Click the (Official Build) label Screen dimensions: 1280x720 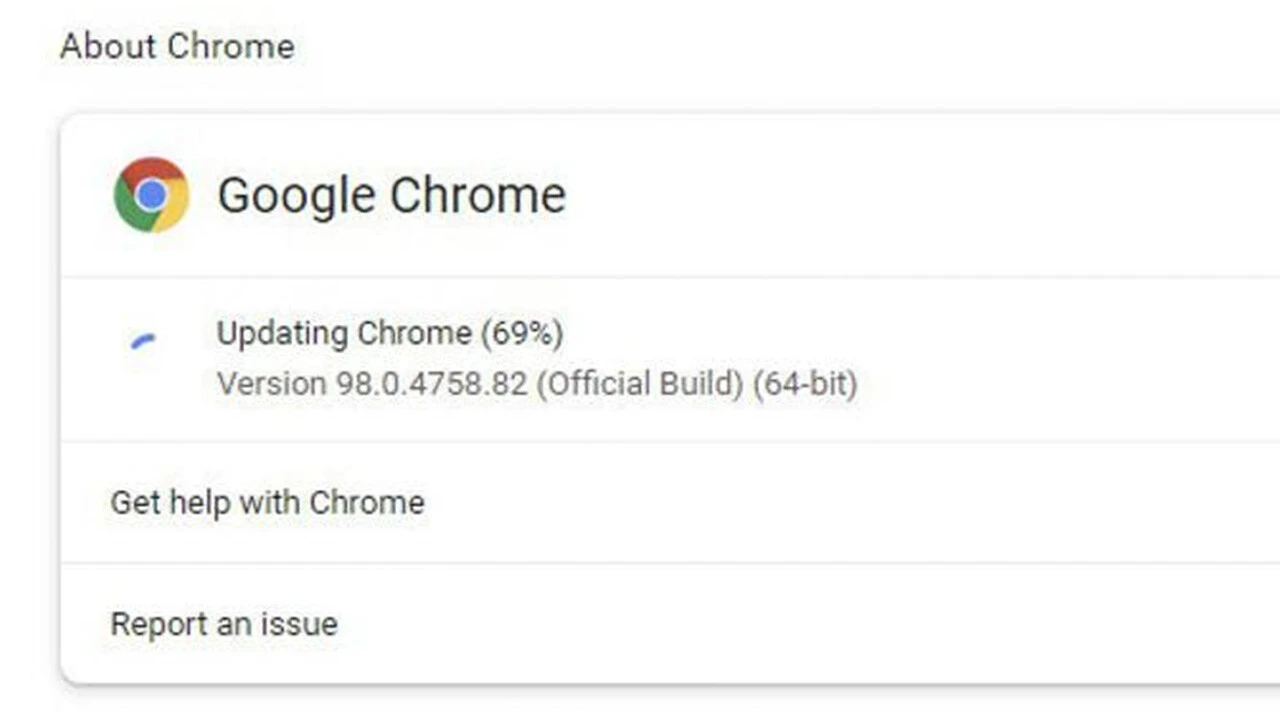640,384
